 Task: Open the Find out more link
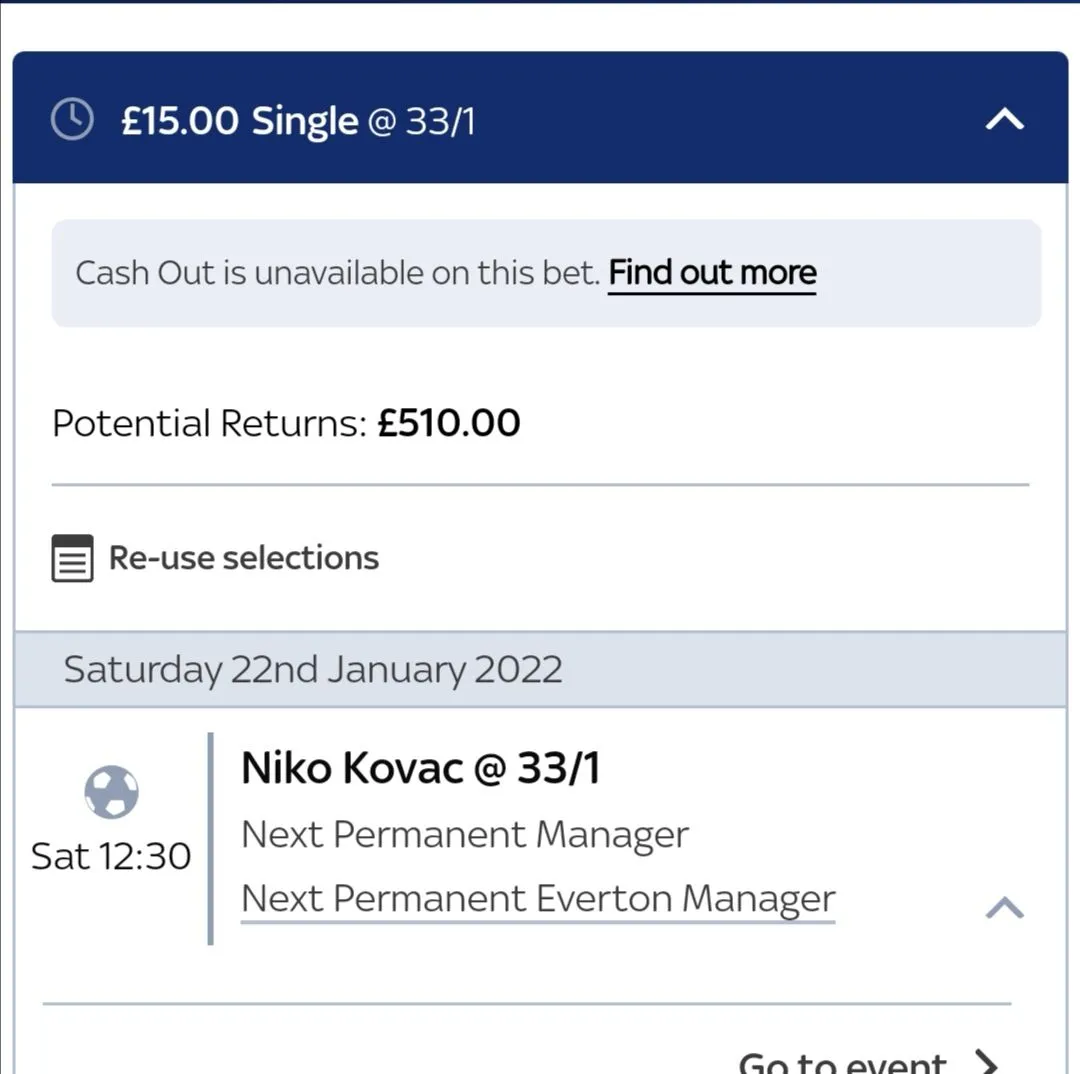(712, 273)
